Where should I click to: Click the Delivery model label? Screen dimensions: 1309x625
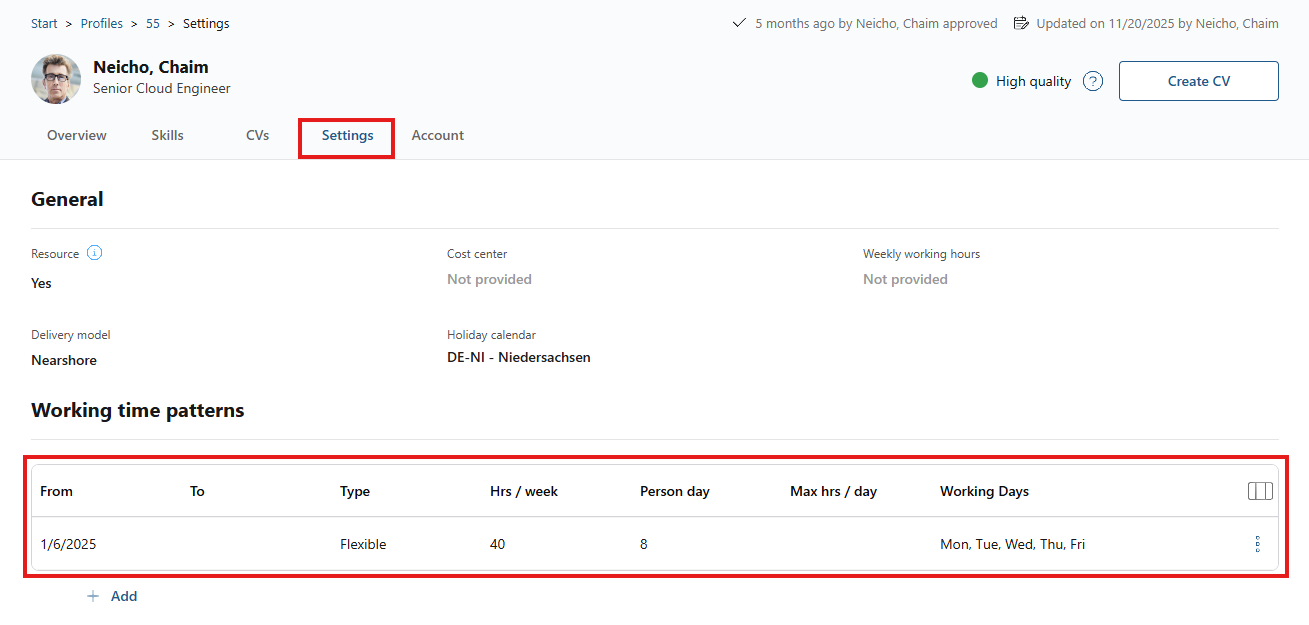[71, 335]
